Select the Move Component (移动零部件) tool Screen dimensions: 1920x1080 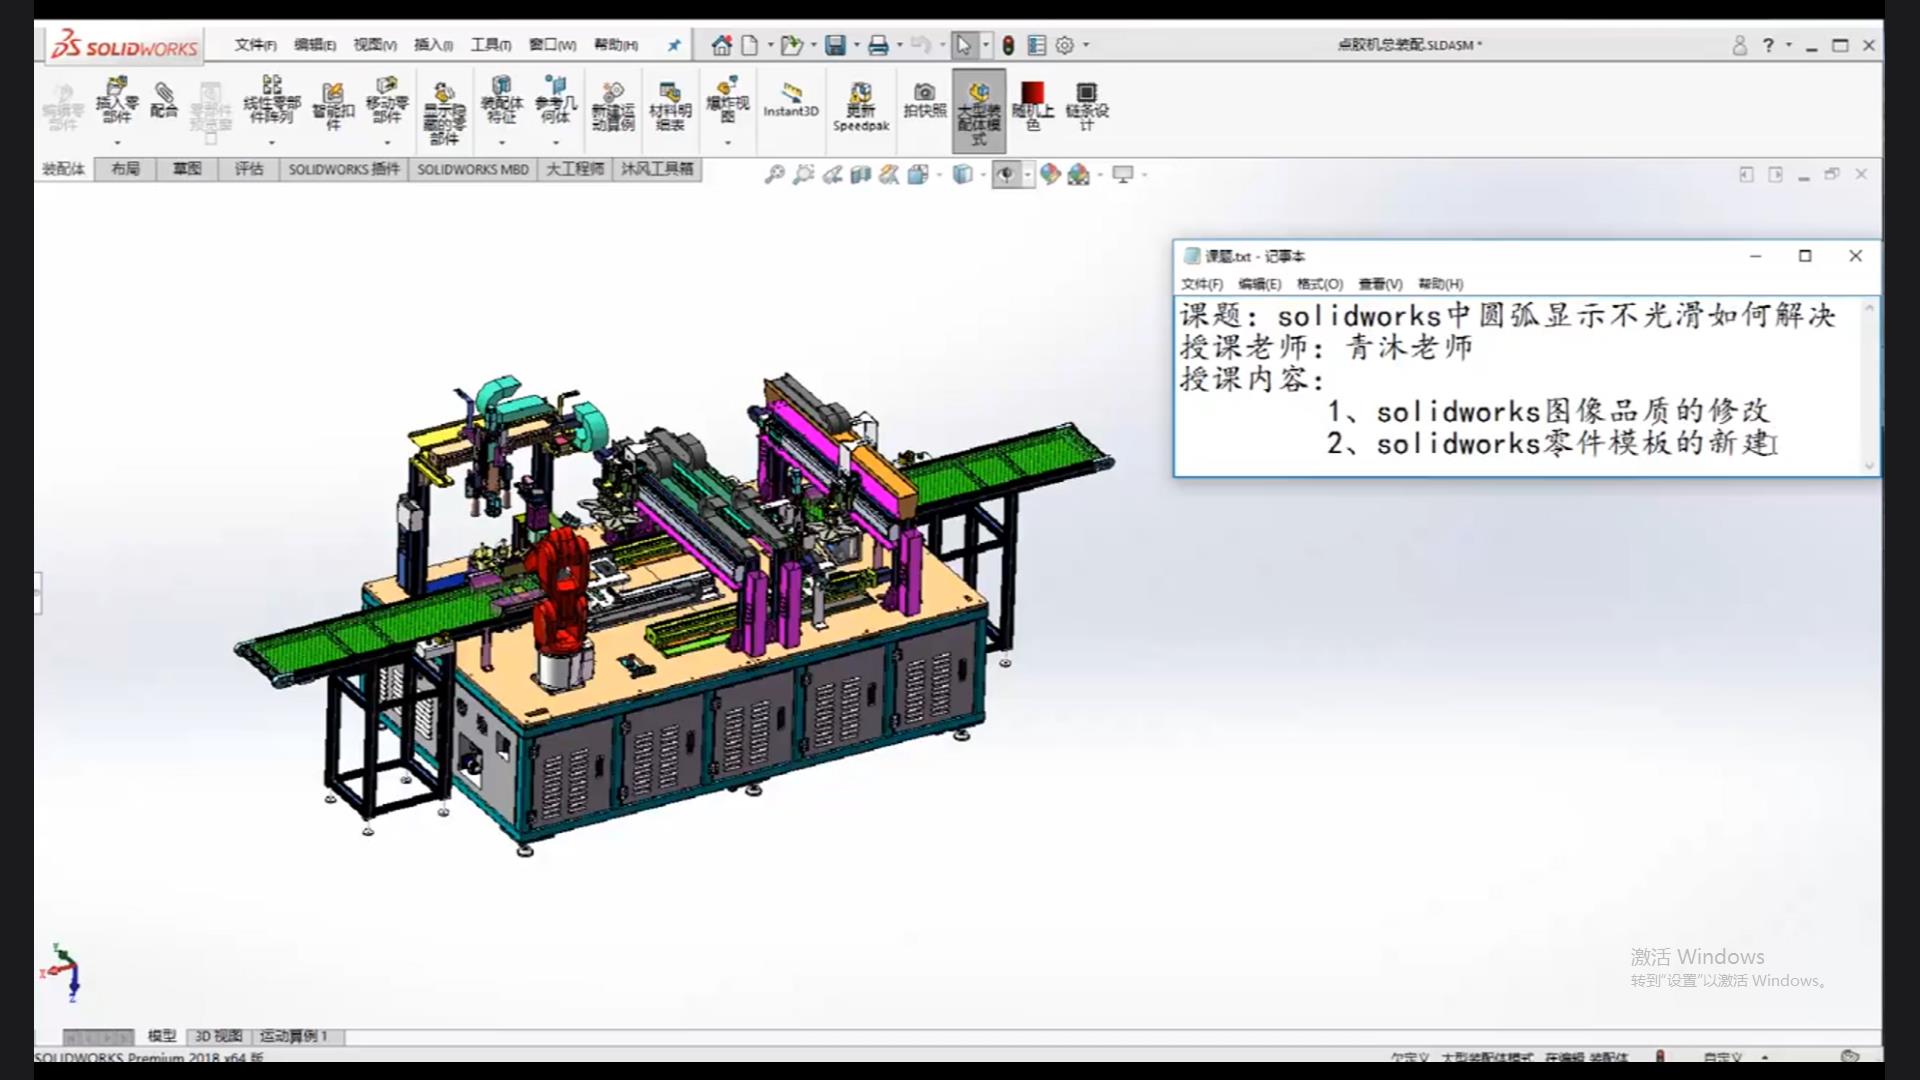tap(387, 100)
